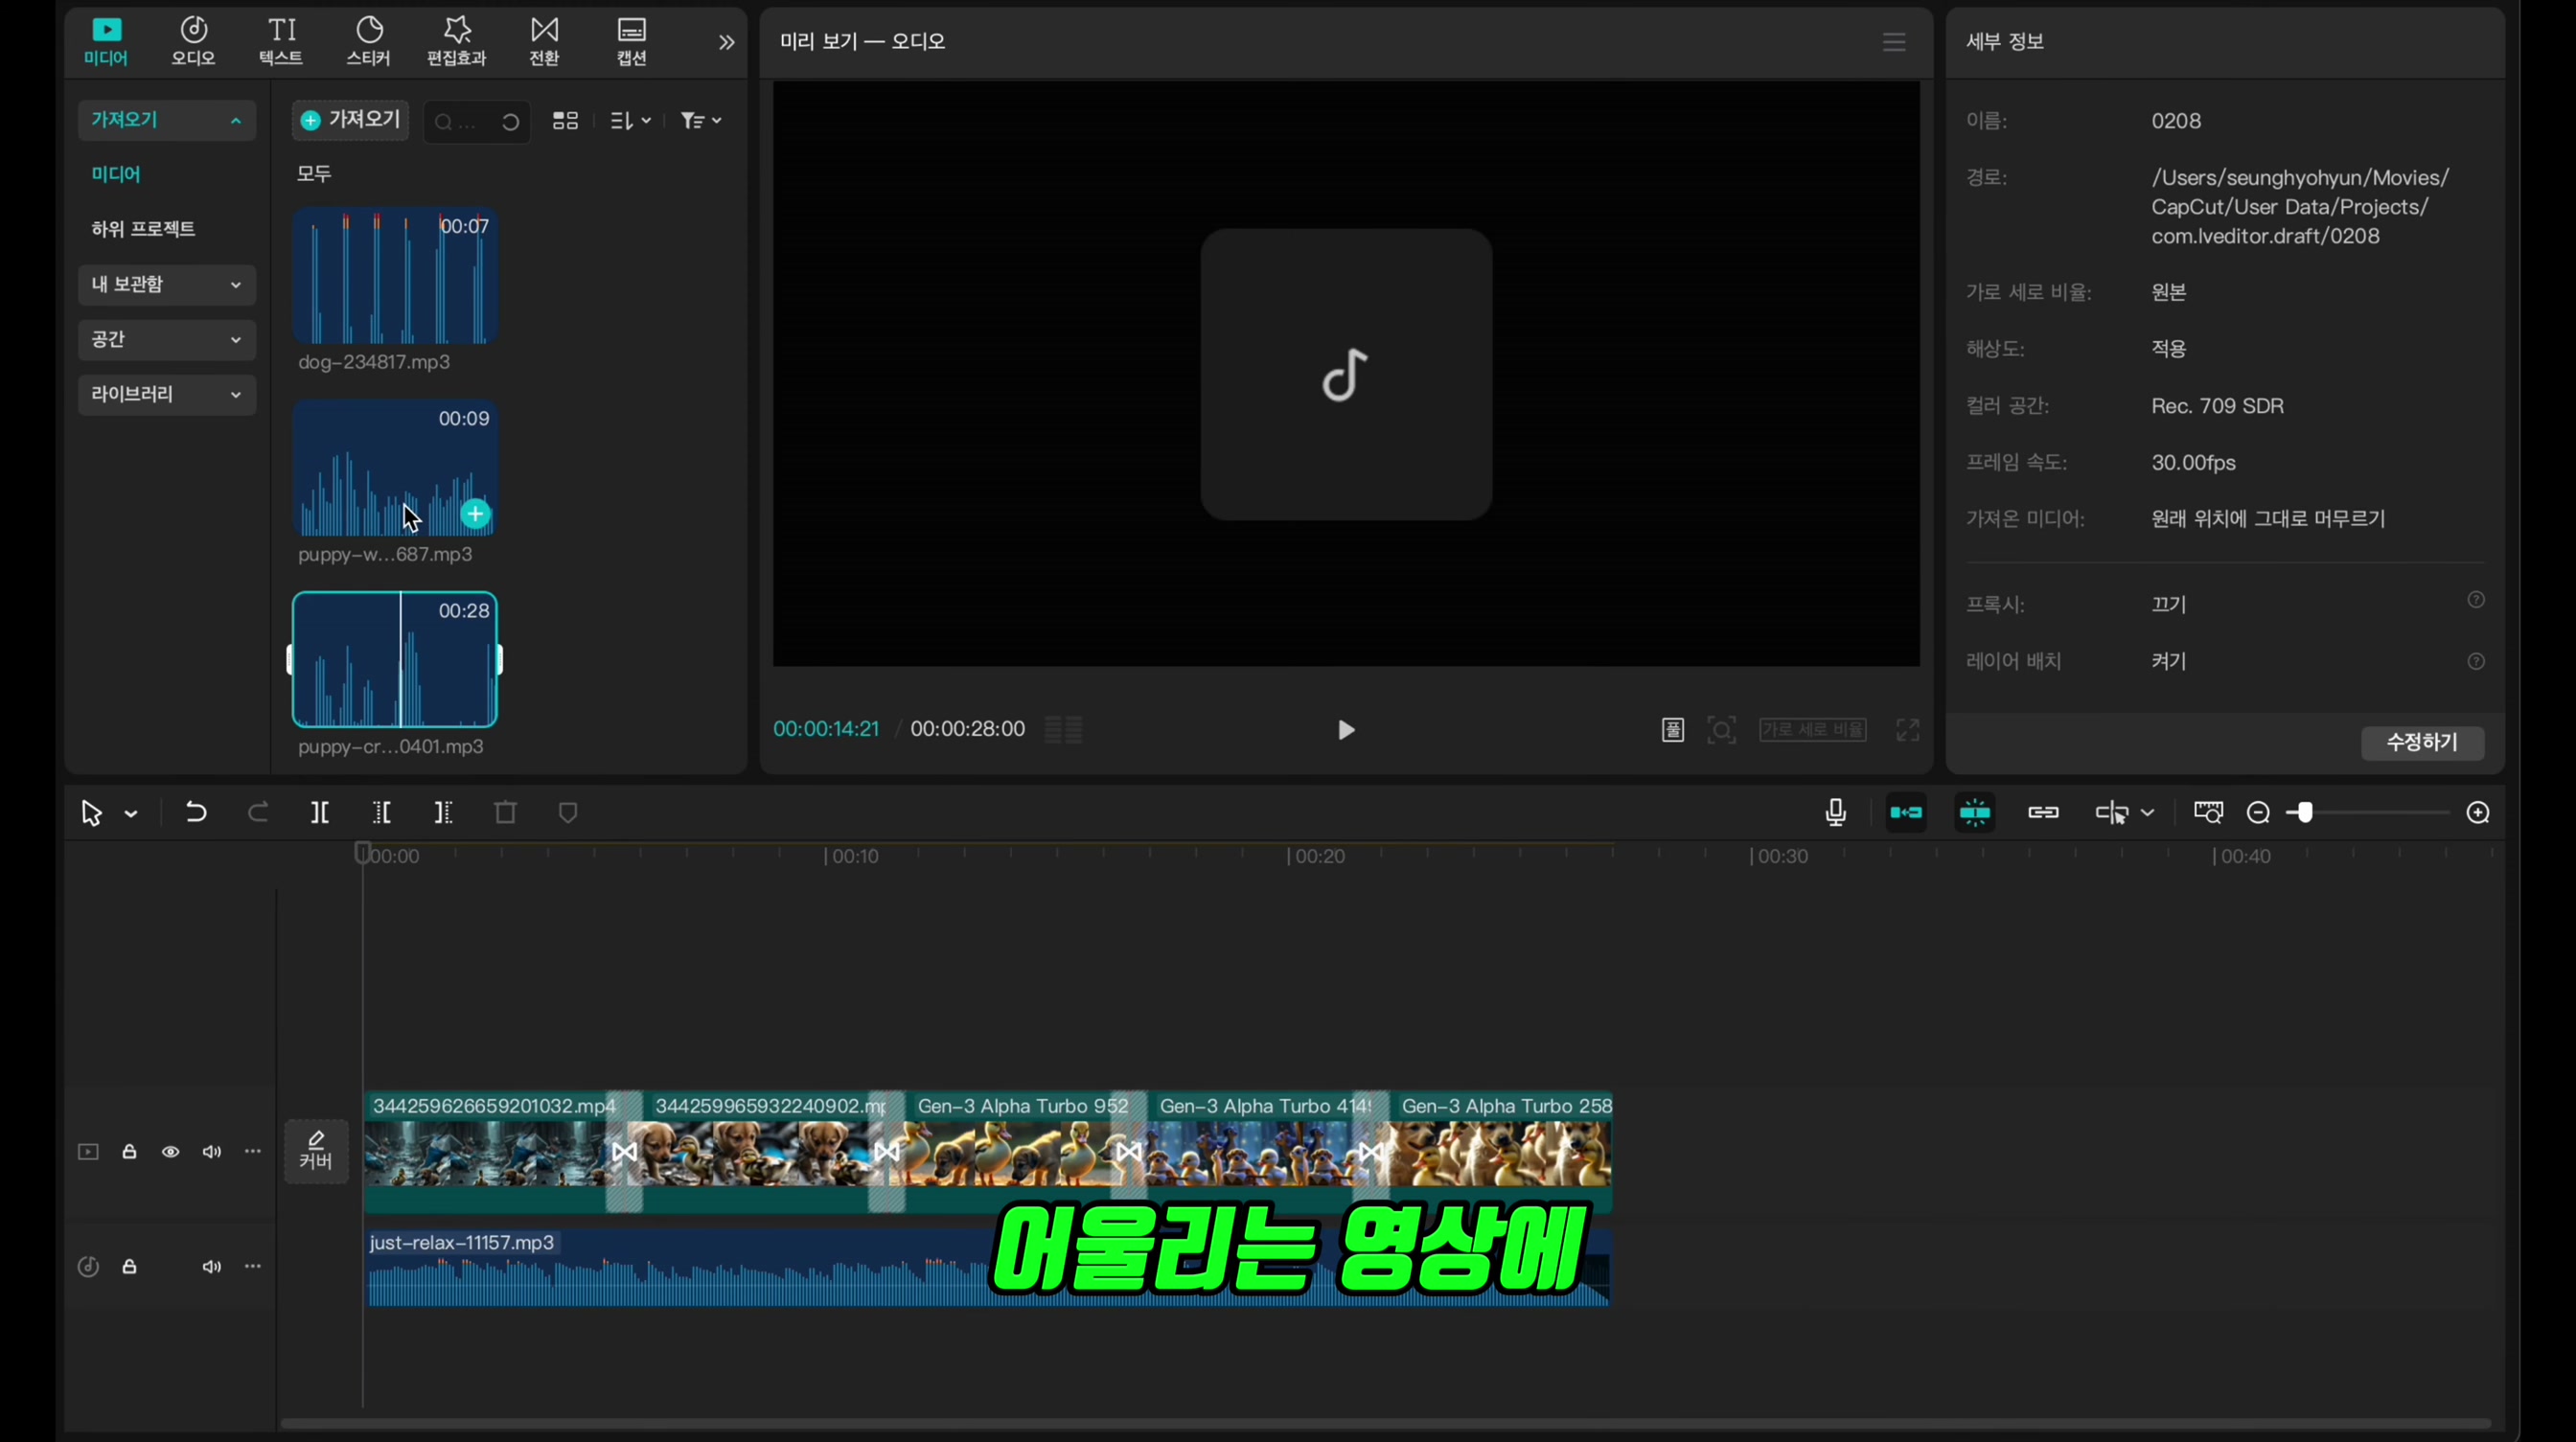Click the 커버 cover button

pos(316,1151)
